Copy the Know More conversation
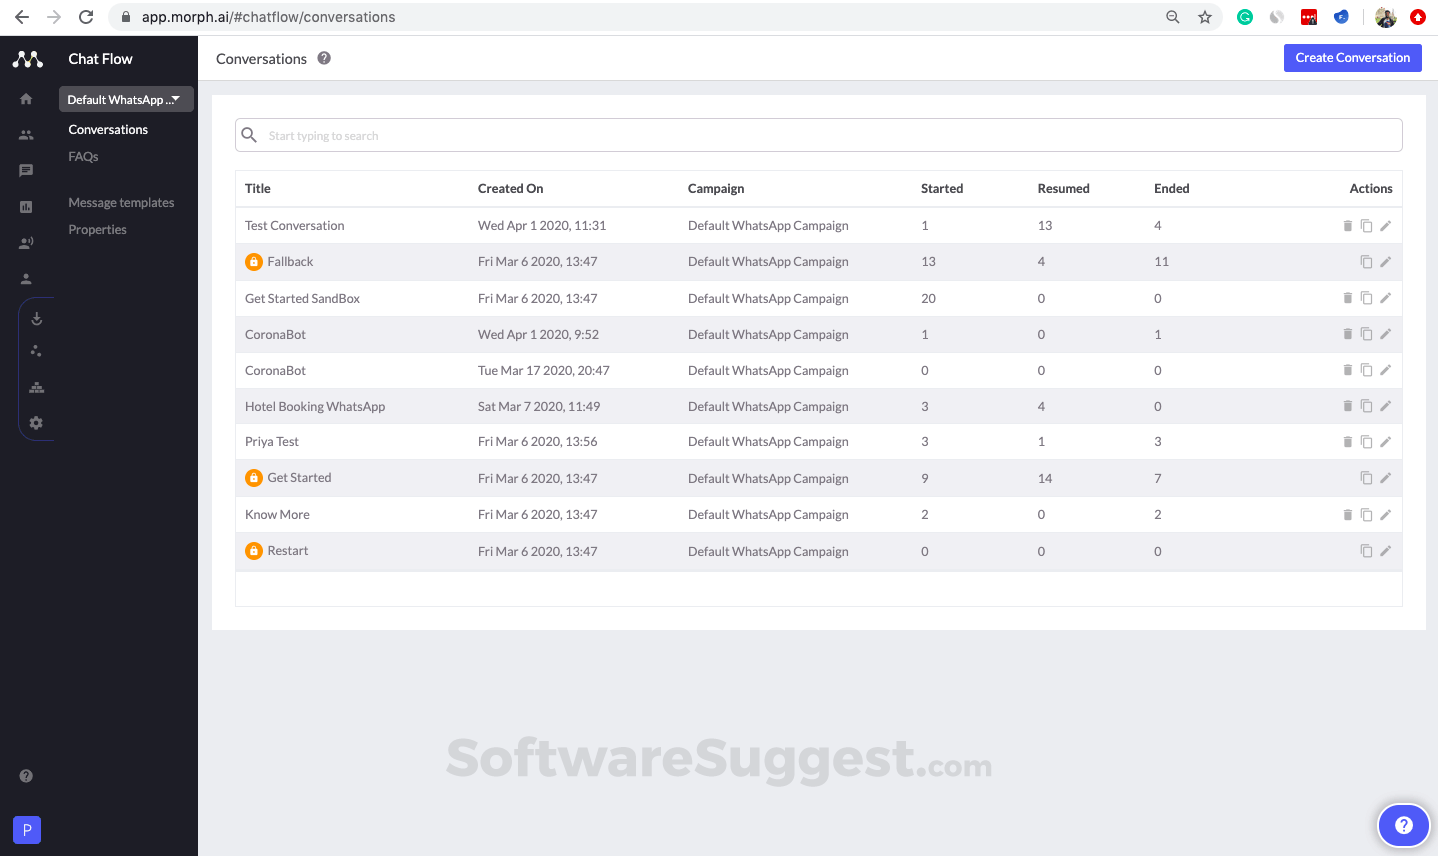Image resolution: width=1438 pixels, height=856 pixels. click(x=1366, y=515)
